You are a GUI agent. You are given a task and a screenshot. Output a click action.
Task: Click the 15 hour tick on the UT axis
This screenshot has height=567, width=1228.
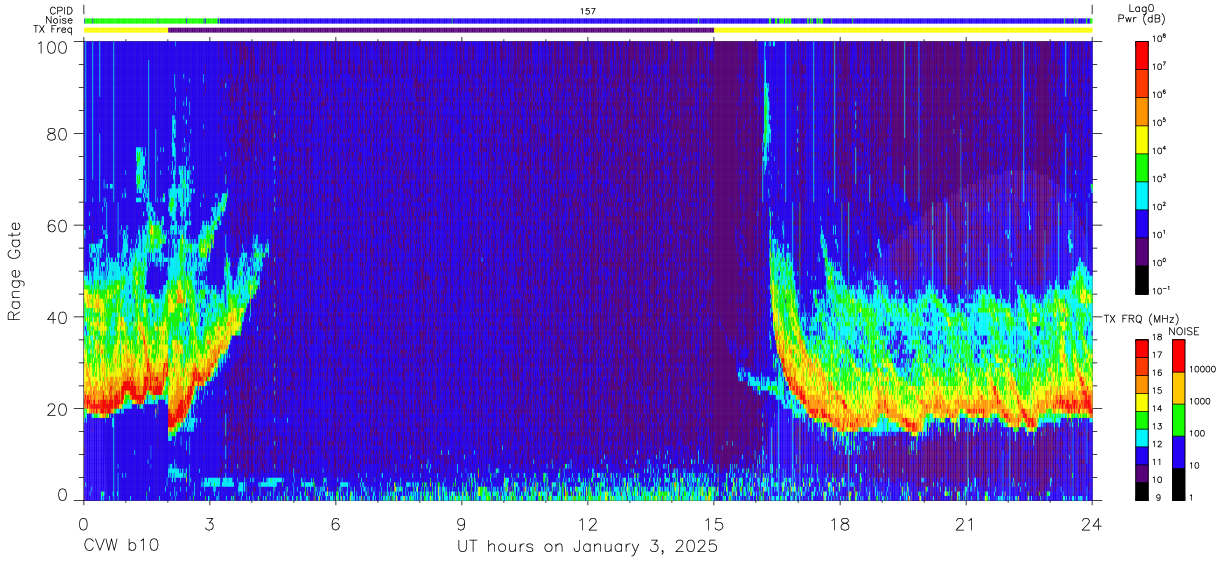coord(714,524)
